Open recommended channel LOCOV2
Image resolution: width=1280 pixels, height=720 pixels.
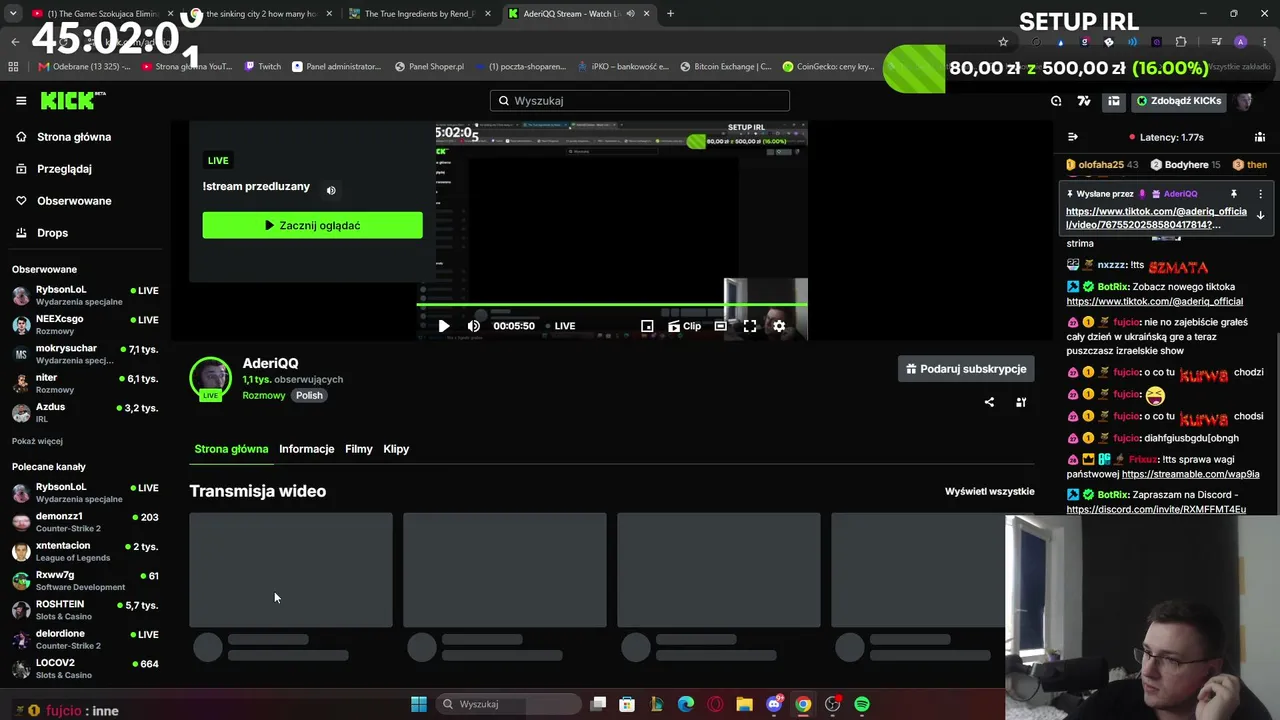point(85,668)
